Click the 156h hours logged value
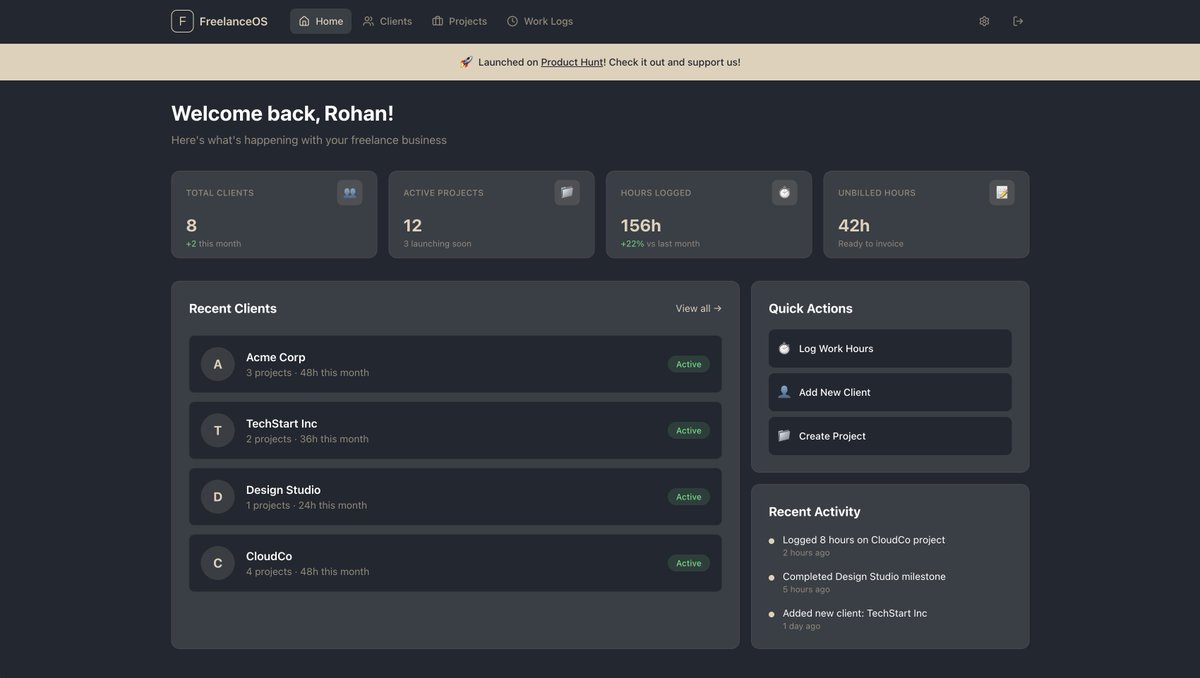Image resolution: width=1200 pixels, height=678 pixels. (x=641, y=226)
